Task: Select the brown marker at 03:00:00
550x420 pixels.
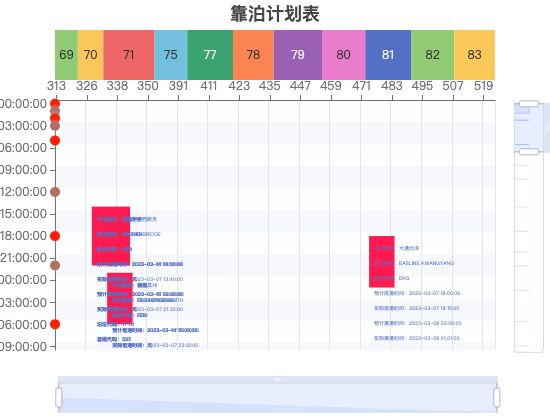Action: click(x=55, y=126)
